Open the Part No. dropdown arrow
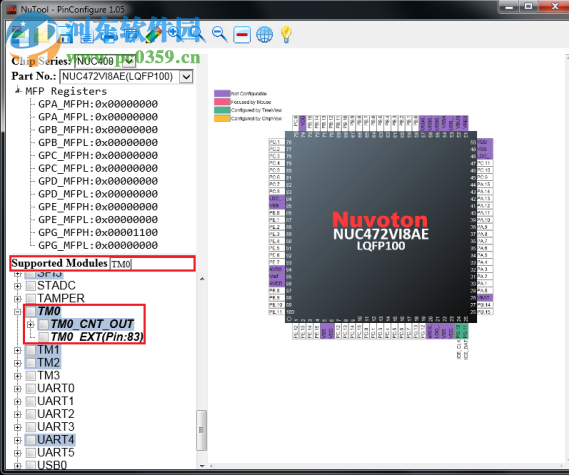The width and height of the screenshot is (569, 476). (187, 77)
